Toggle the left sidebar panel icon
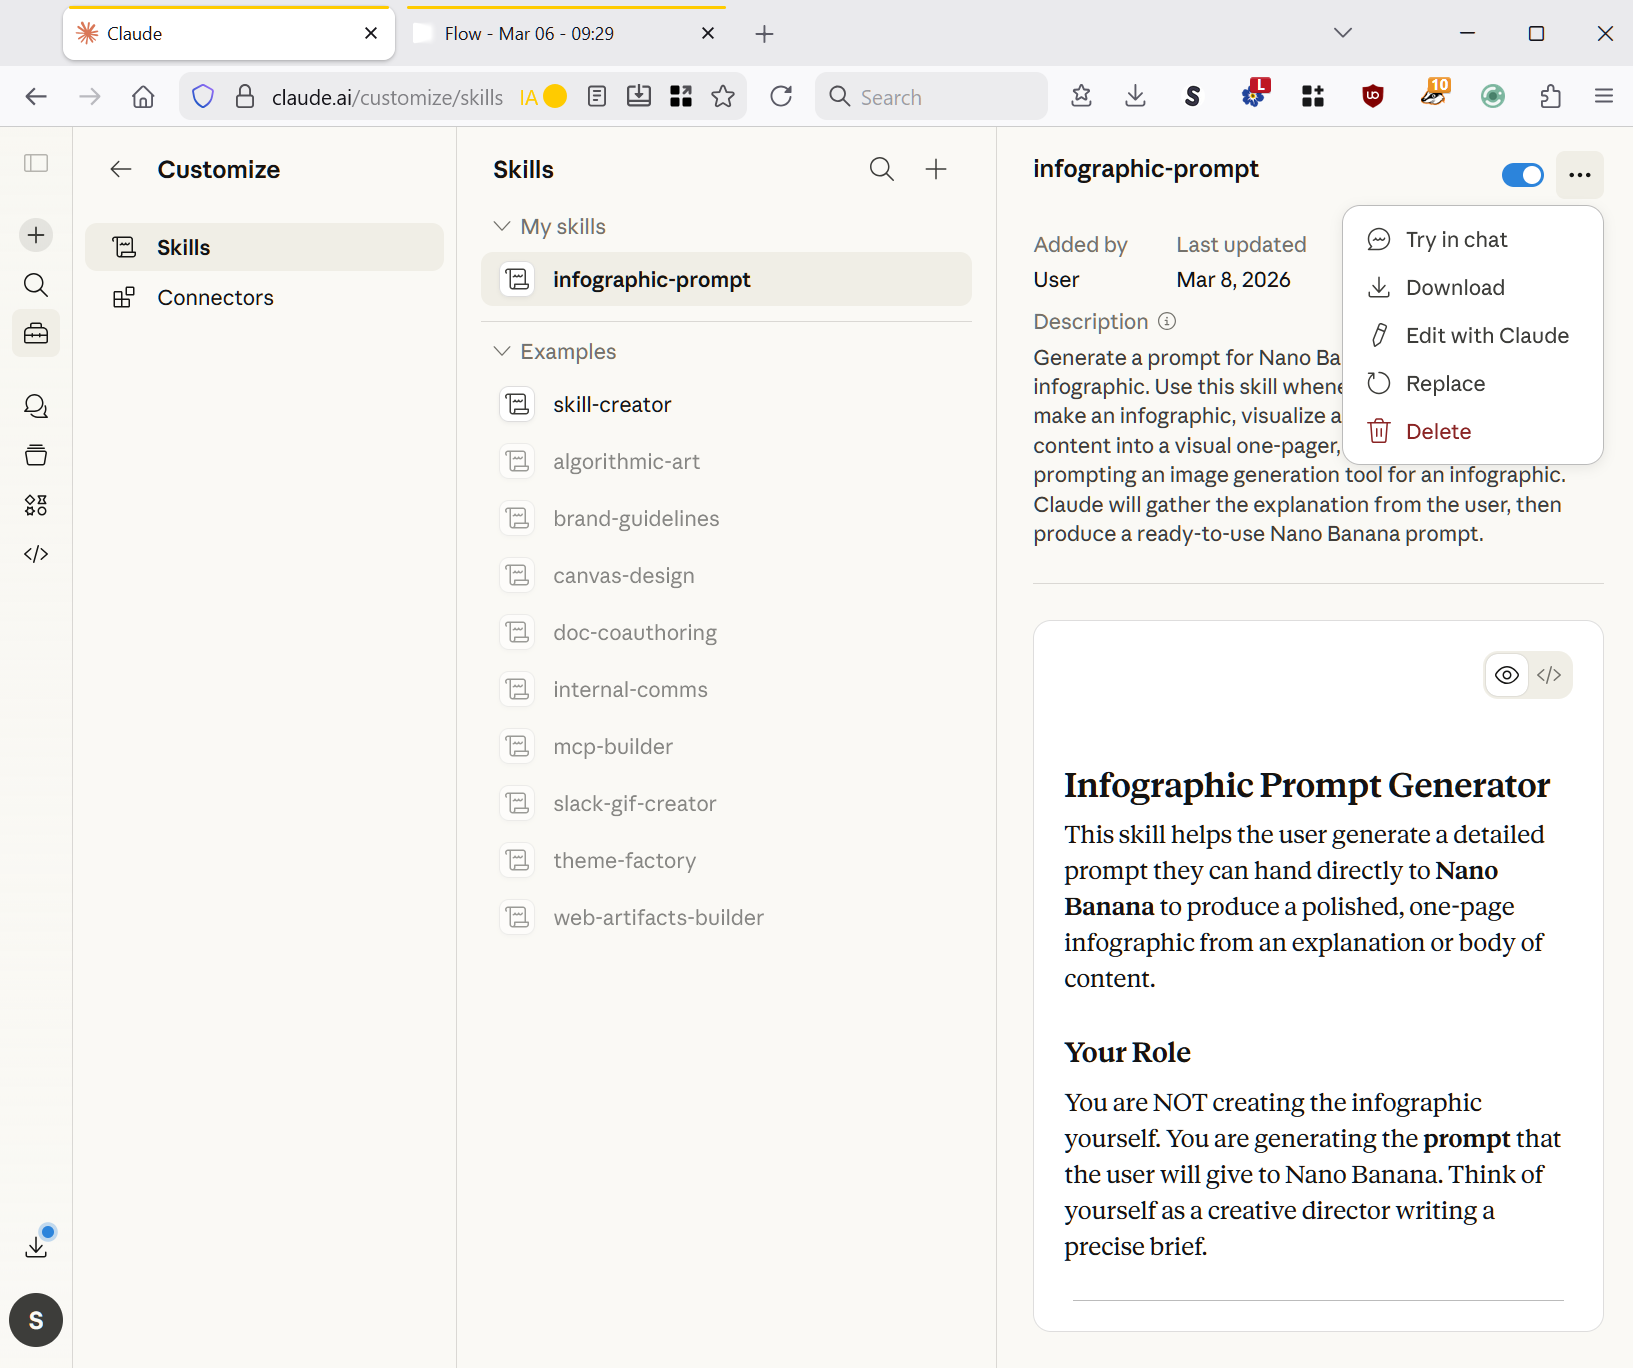Image resolution: width=1633 pixels, height=1368 pixels. point(36,163)
